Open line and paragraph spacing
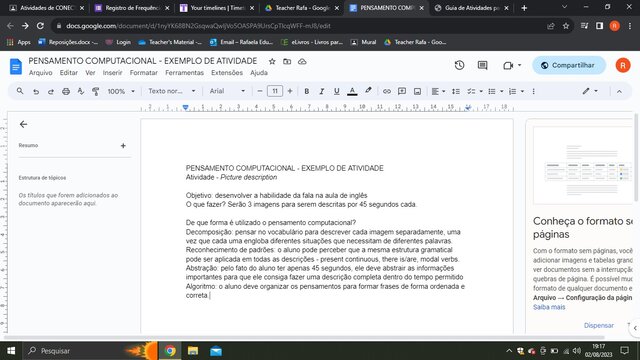 (456, 91)
